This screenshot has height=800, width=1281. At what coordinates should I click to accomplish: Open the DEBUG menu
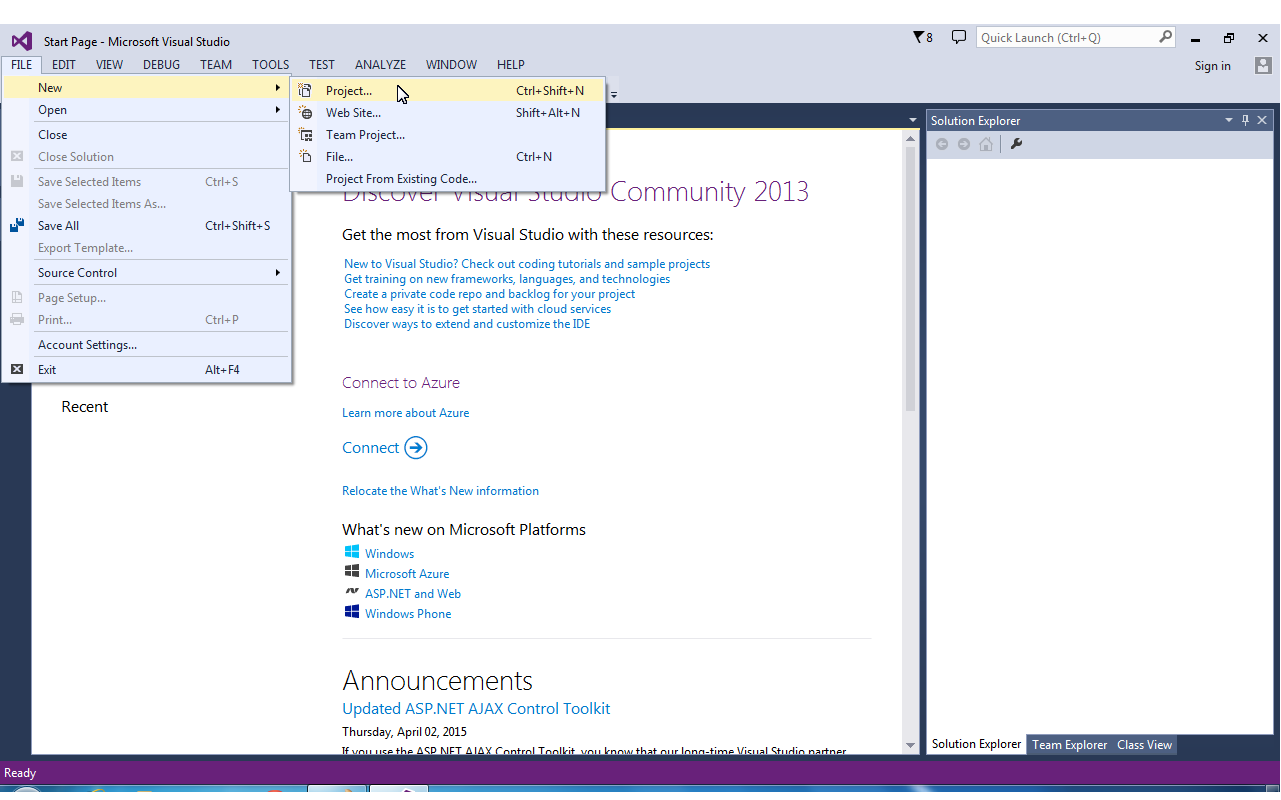pyautogui.click(x=162, y=65)
